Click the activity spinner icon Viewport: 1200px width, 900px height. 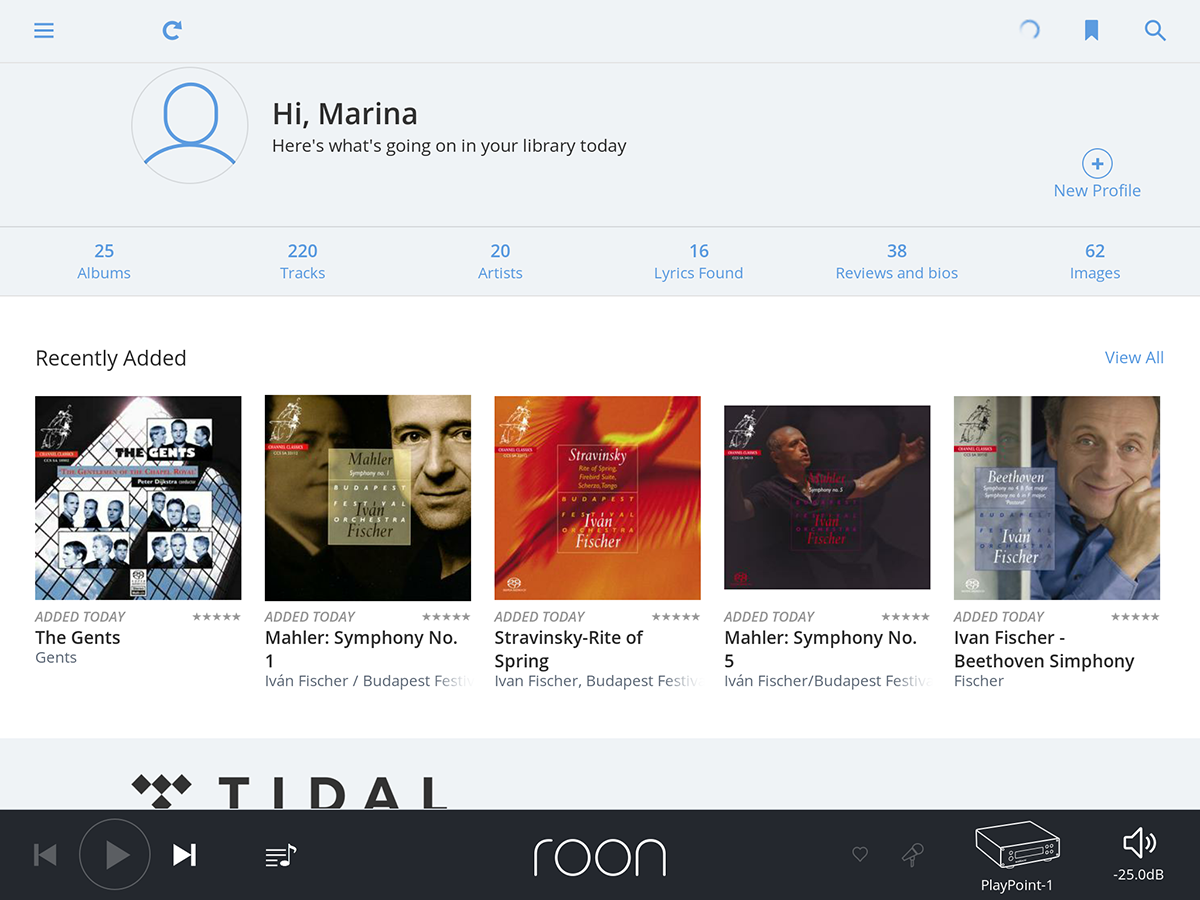point(1029,30)
